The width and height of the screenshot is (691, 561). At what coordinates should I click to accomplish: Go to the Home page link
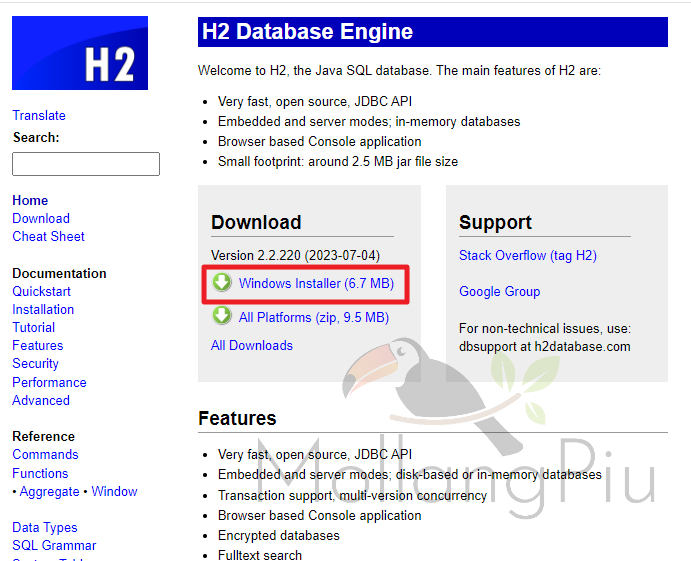point(30,200)
